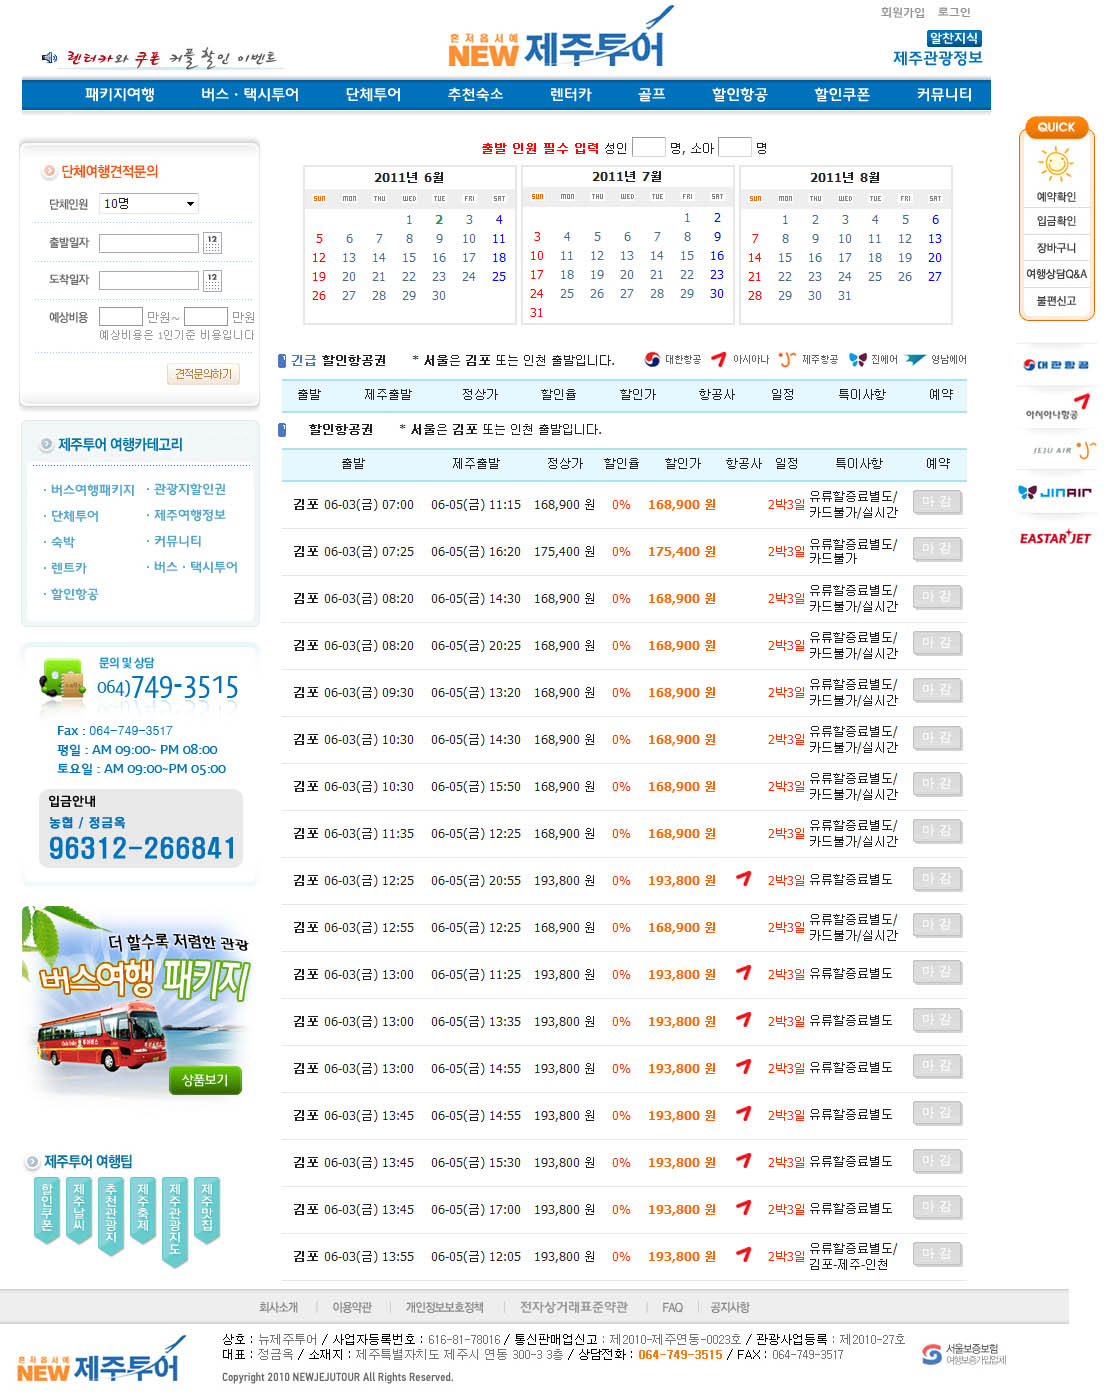Screen dimensions: 1110x1400
Task: Click the sun icon in the QUICK menu
Action: pos(1056,163)
